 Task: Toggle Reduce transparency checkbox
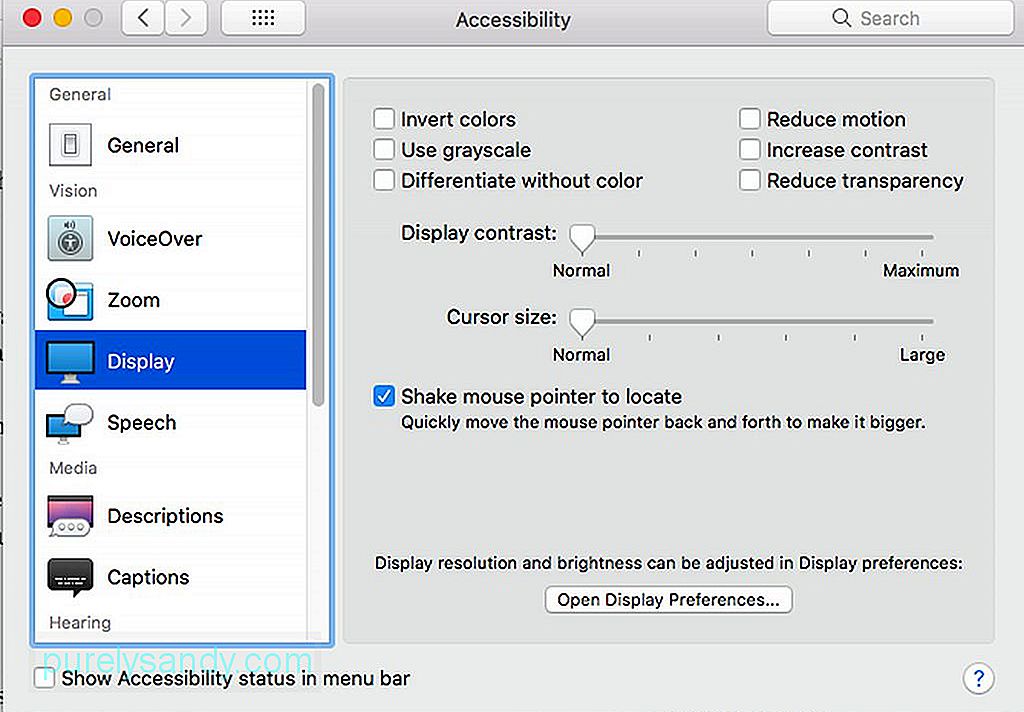click(x=750, y=180)
